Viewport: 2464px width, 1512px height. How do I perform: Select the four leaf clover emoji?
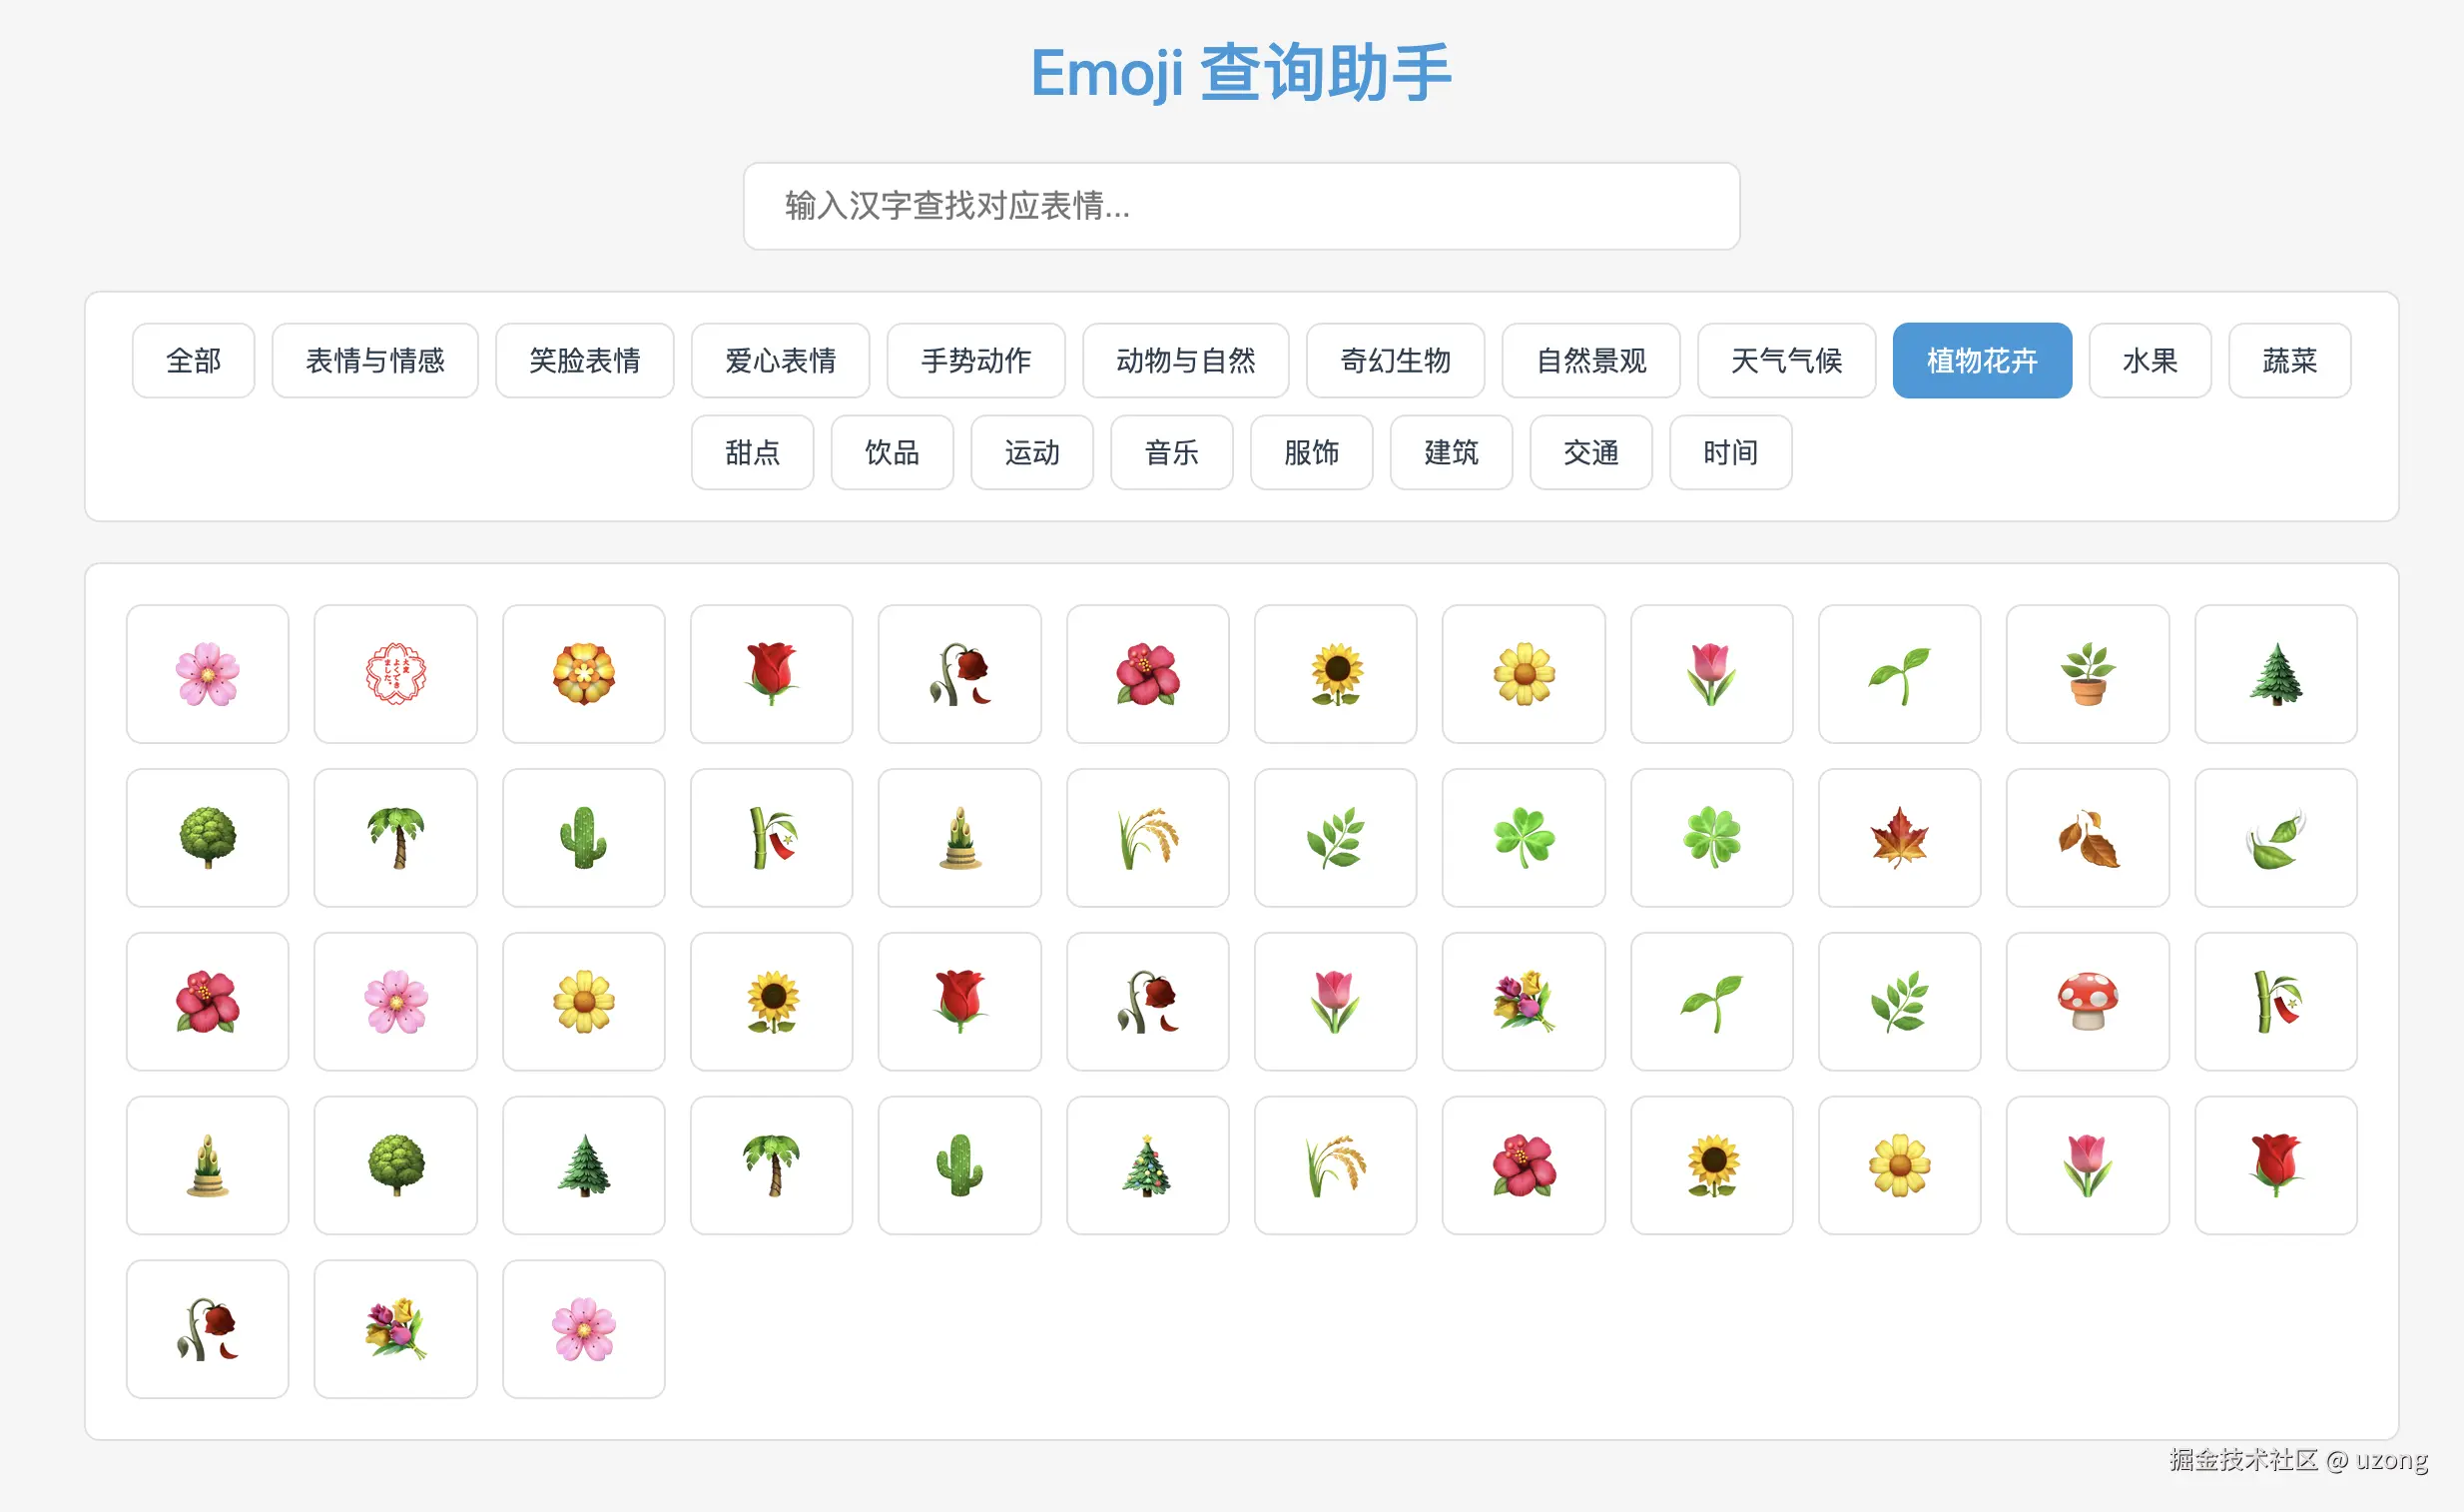coord(1711,838)
